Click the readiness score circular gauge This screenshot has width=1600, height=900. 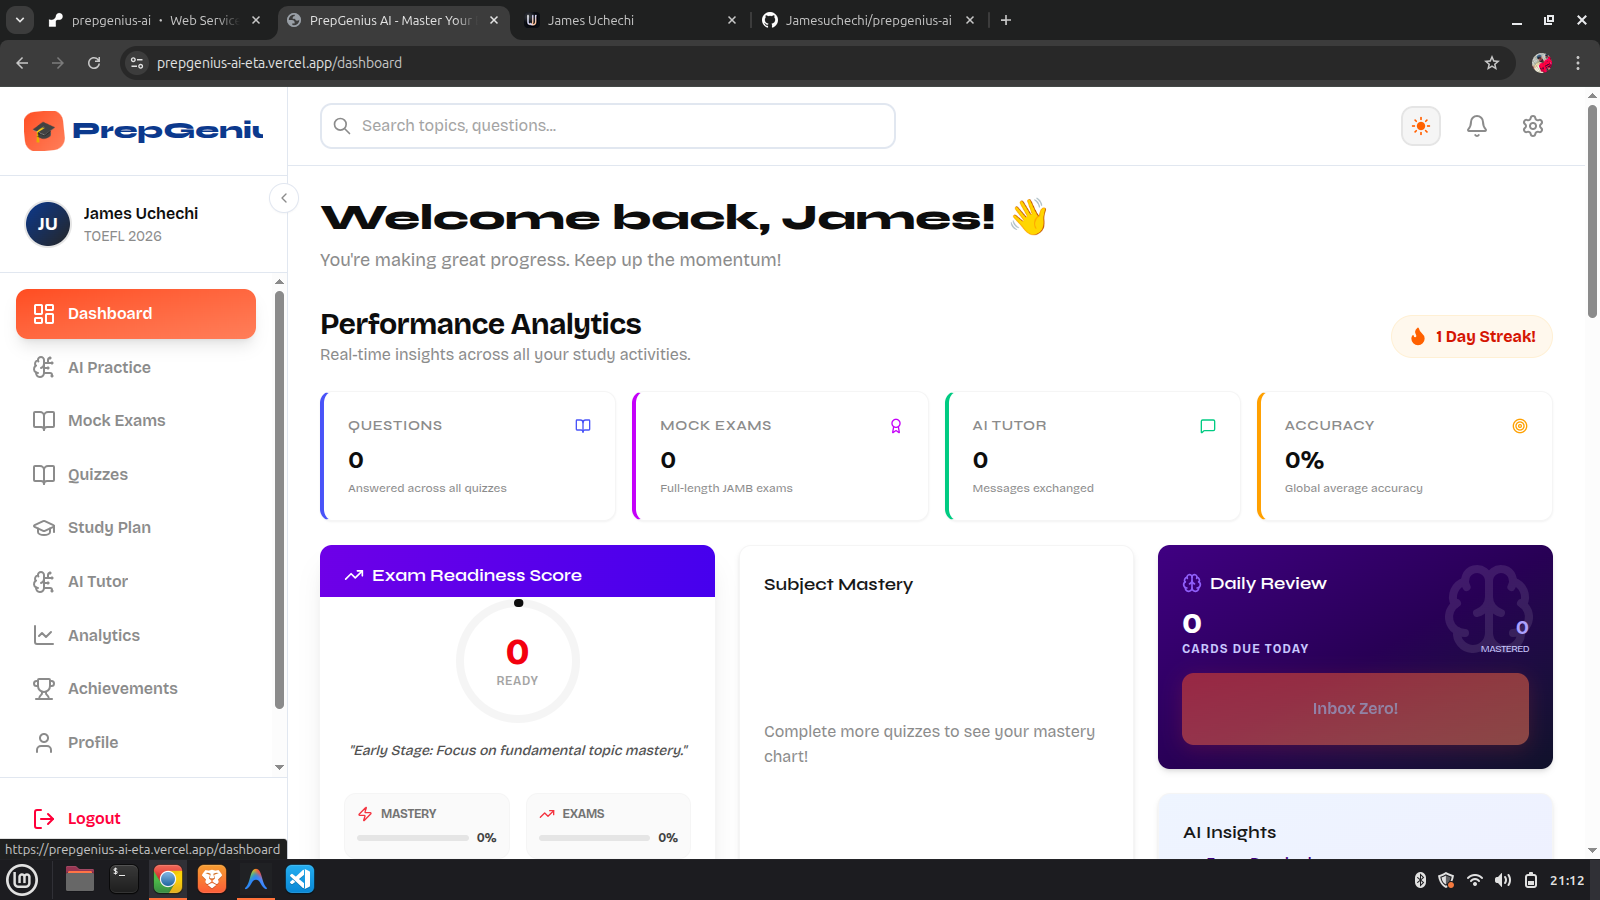point(518,661)
